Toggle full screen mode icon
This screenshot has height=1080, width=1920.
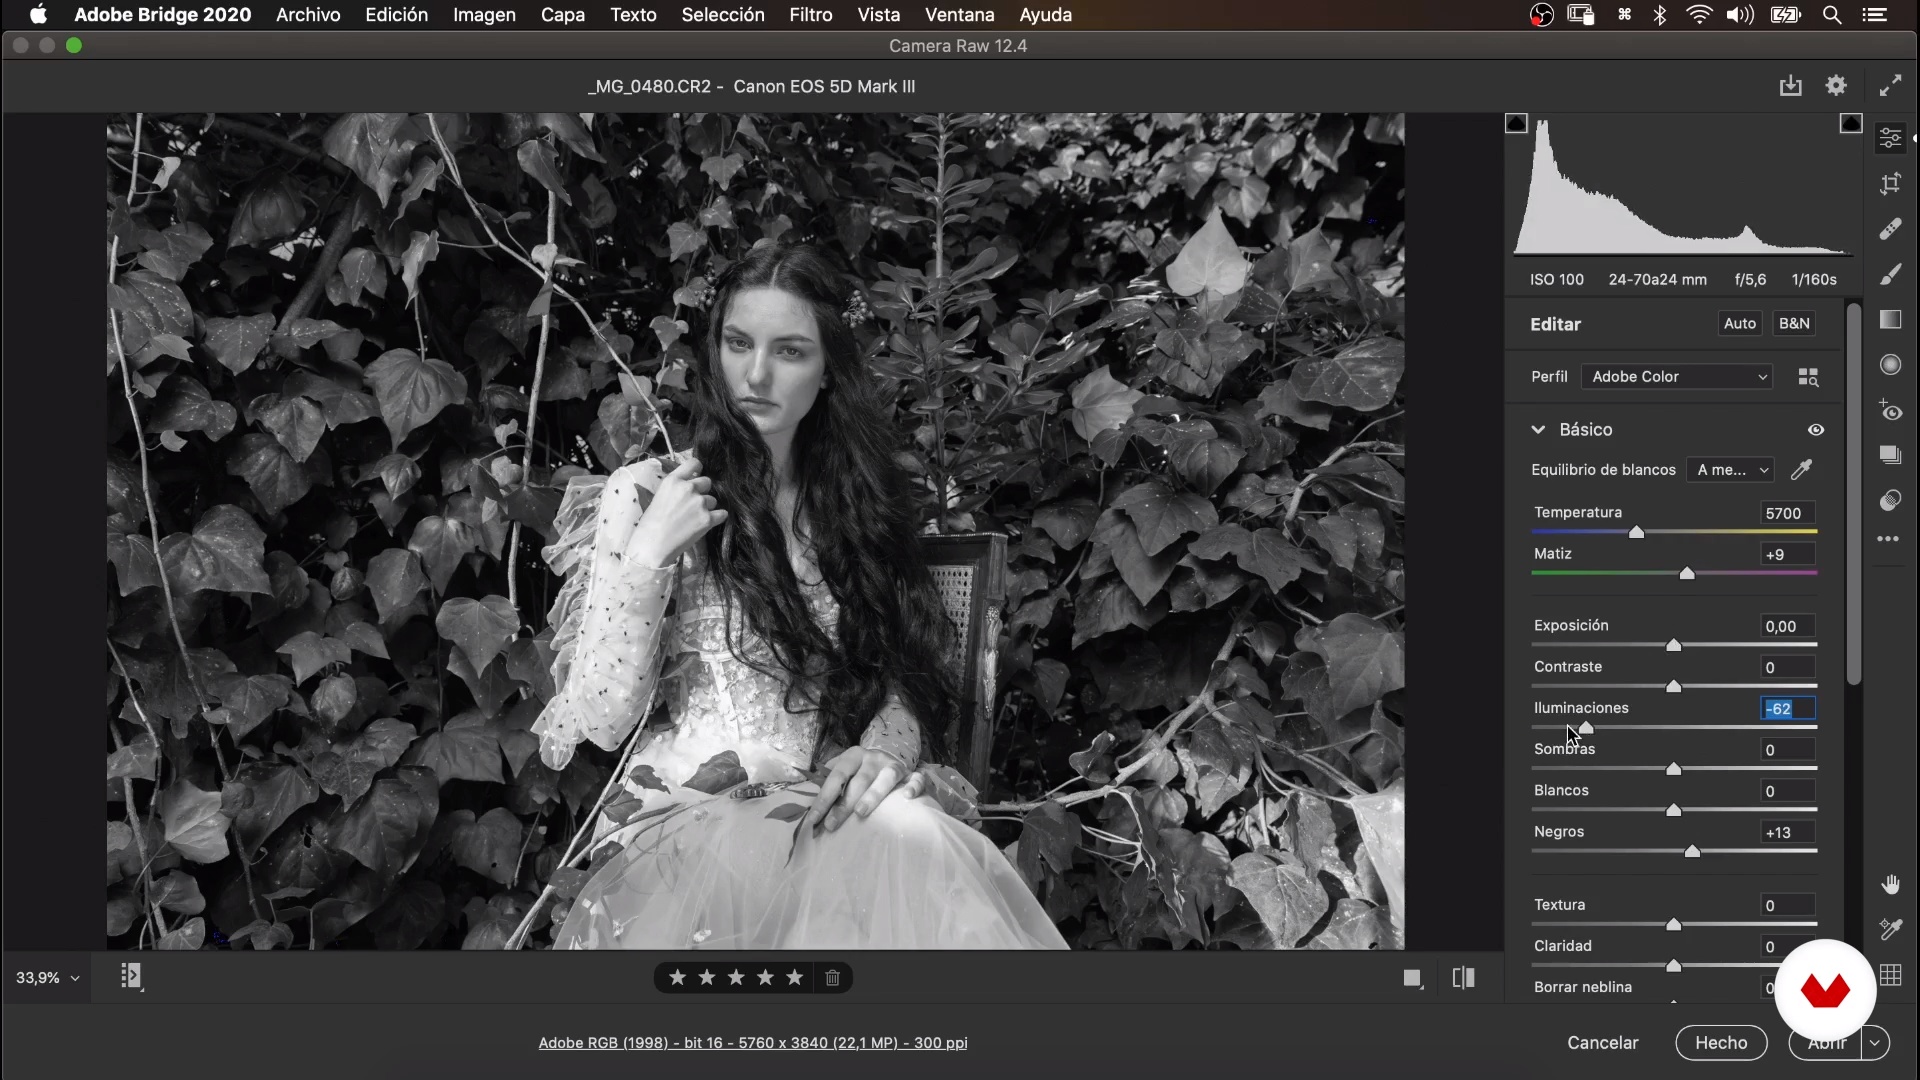click(x=1890, y=86)
